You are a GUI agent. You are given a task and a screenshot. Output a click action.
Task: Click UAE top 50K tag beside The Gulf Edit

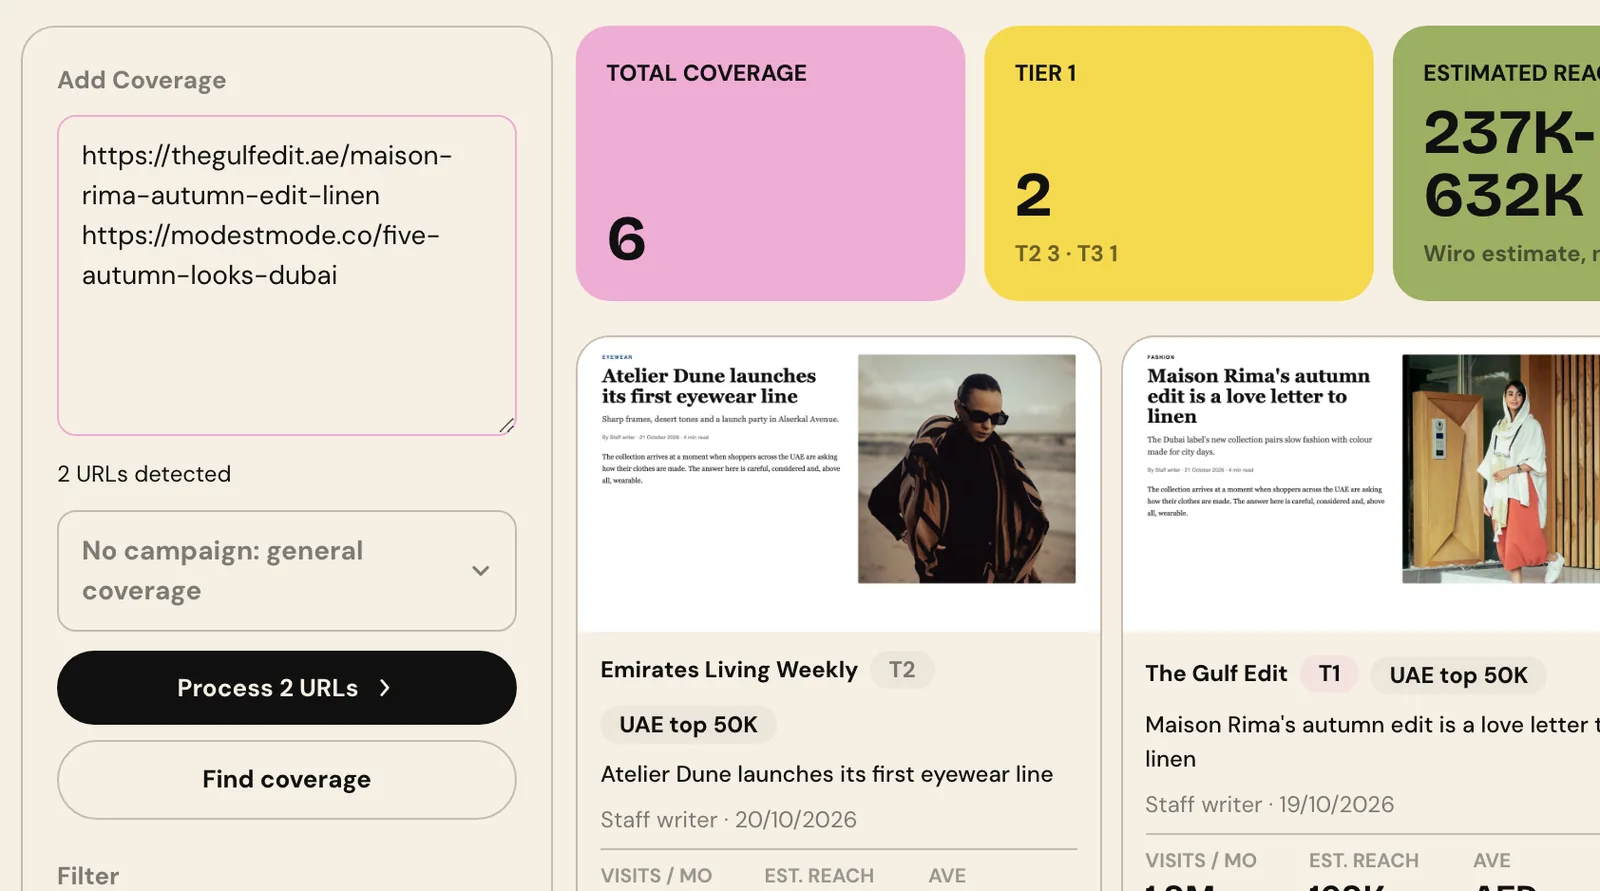click(x=1458, y=676)
